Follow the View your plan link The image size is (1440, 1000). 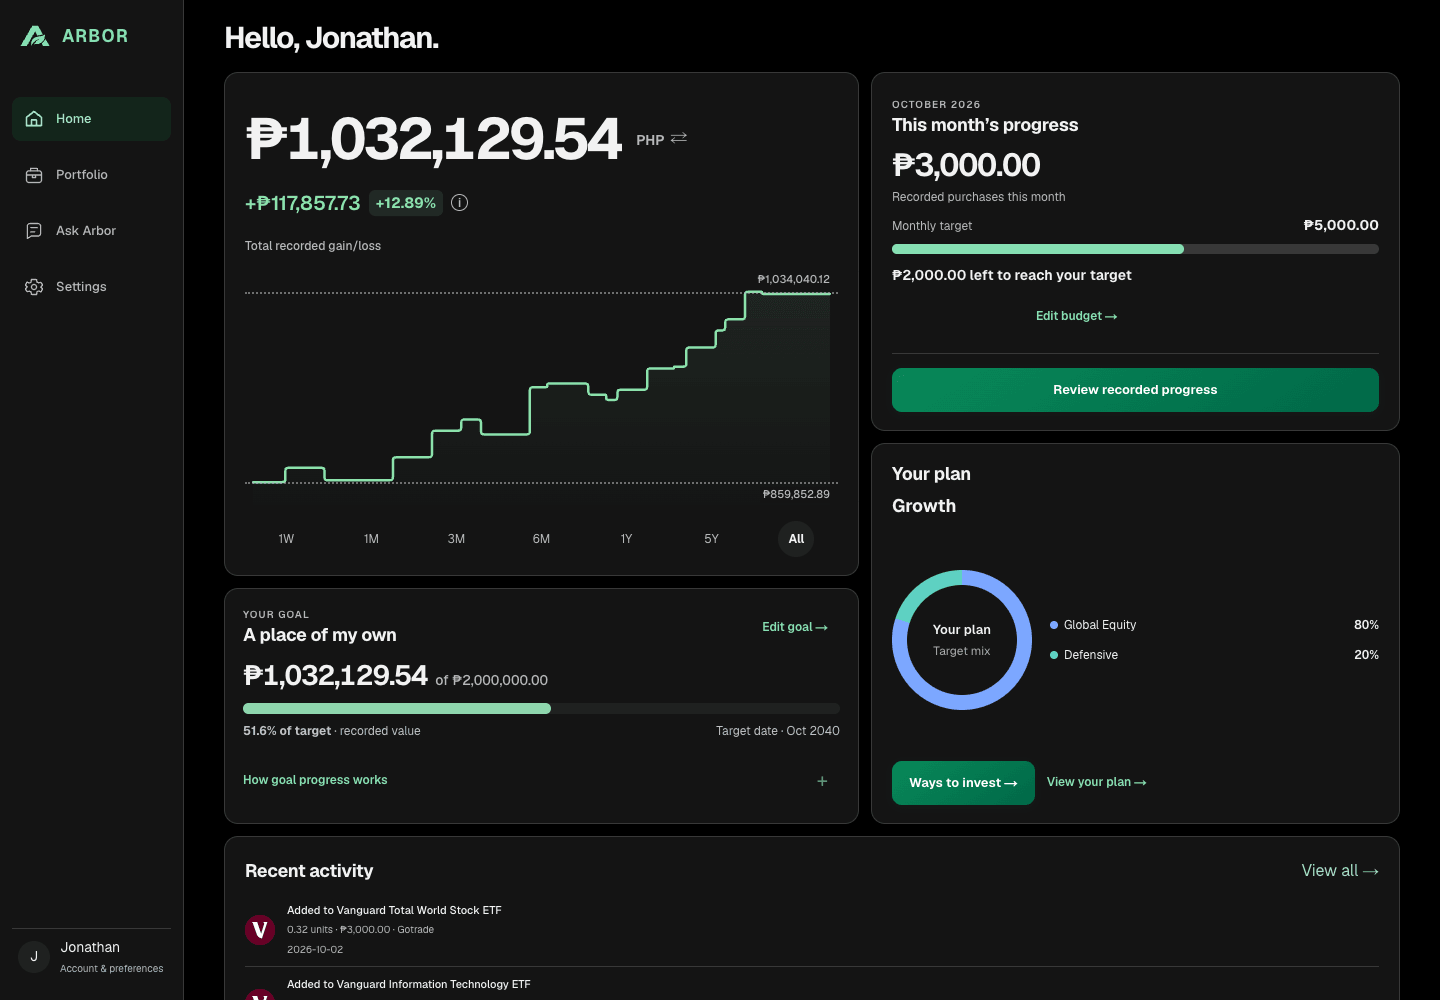click(1097, 782)
